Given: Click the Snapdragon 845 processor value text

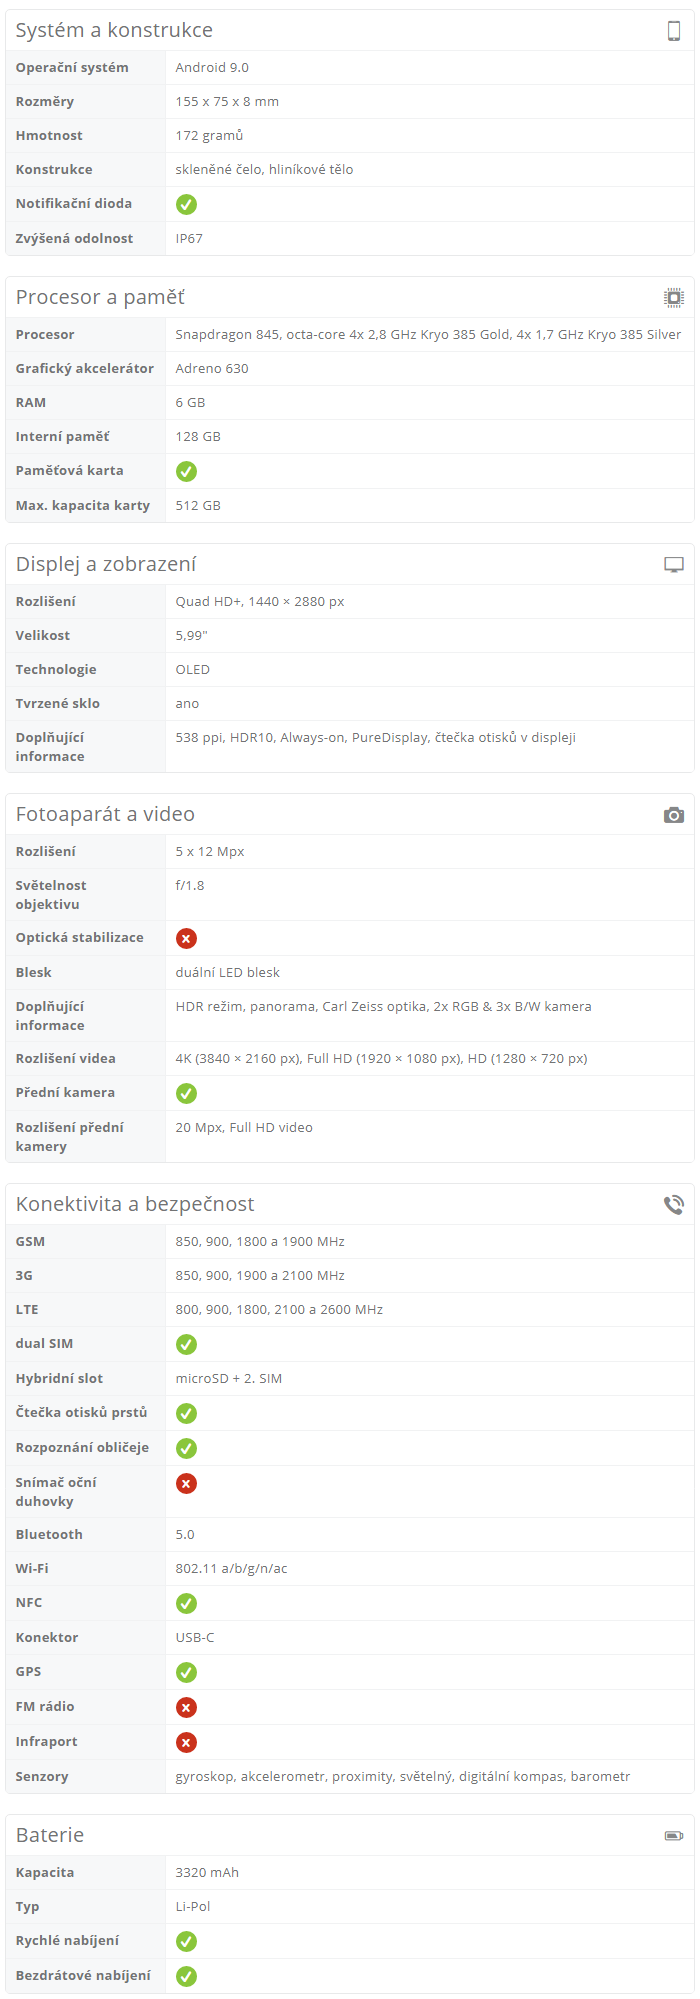Looking at the screenshot, I should tap(428, 334).
